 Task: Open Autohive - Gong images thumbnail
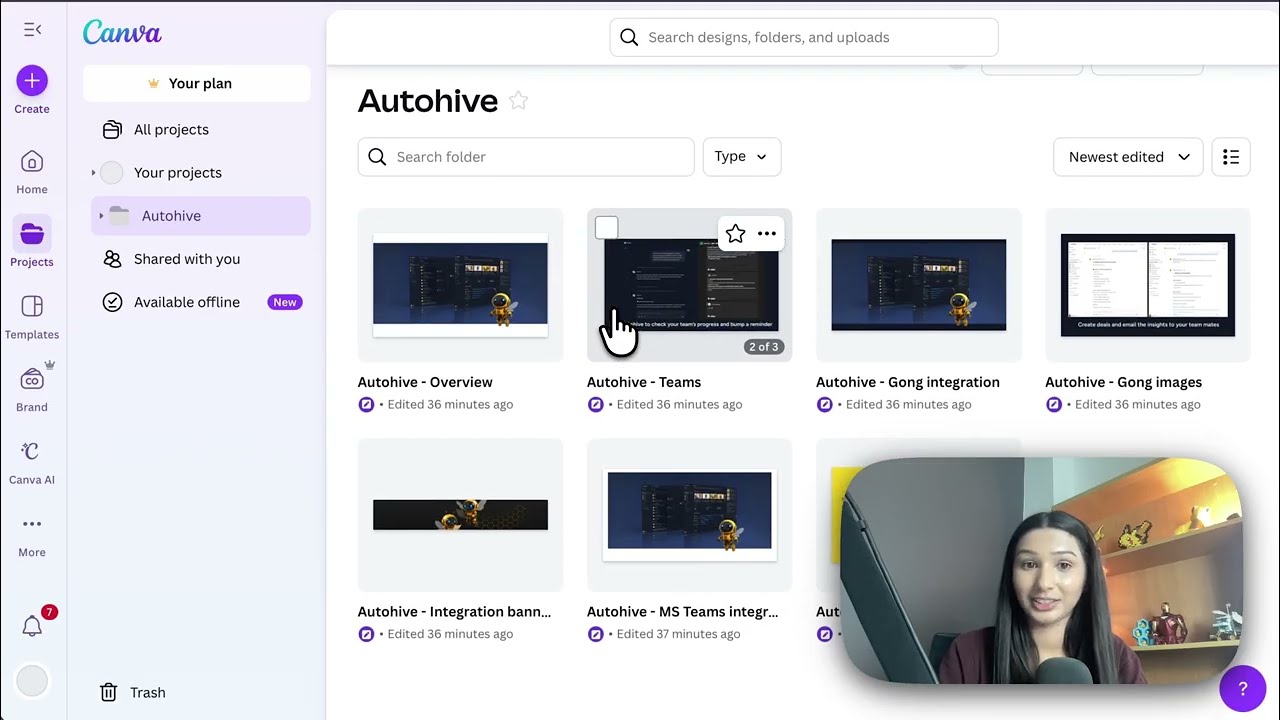click(1147, 285)
